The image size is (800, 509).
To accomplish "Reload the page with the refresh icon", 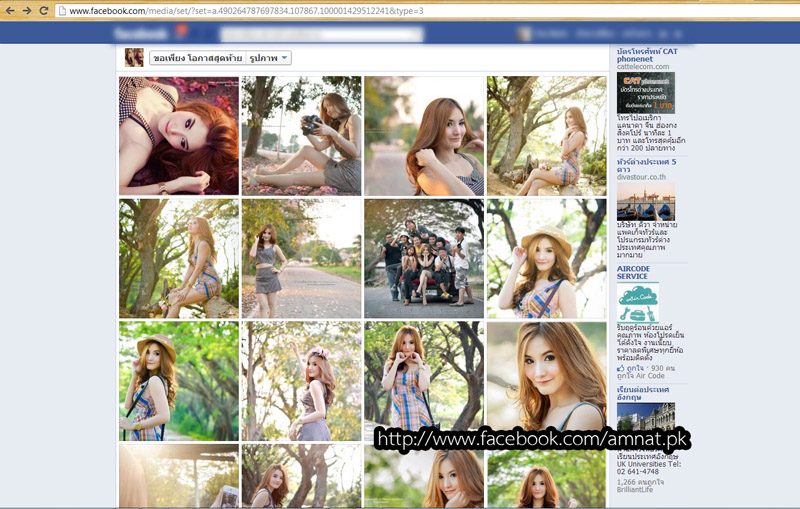I will pyautogui.click(x=44, y=10).
